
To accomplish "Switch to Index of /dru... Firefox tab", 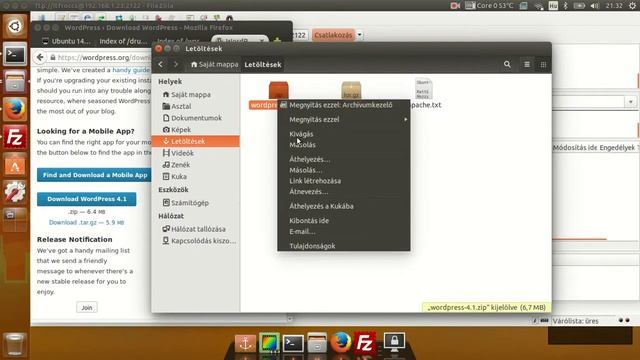I will point(123,41).
